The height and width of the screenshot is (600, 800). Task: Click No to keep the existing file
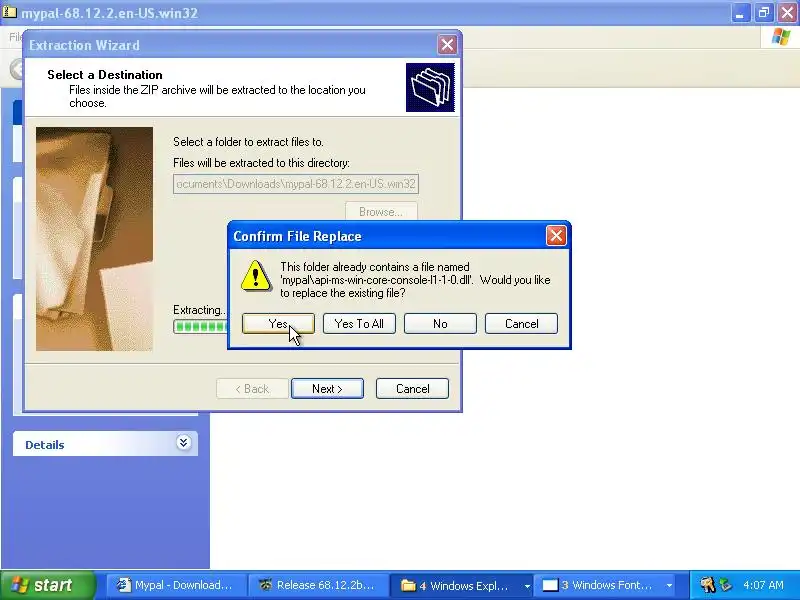point(440,323)
